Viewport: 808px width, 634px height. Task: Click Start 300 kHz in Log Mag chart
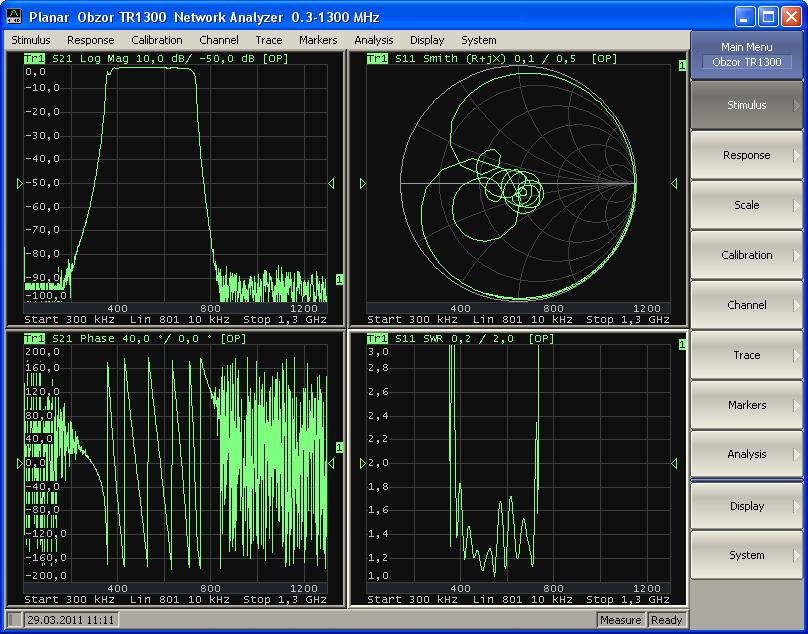click(70, 320)
